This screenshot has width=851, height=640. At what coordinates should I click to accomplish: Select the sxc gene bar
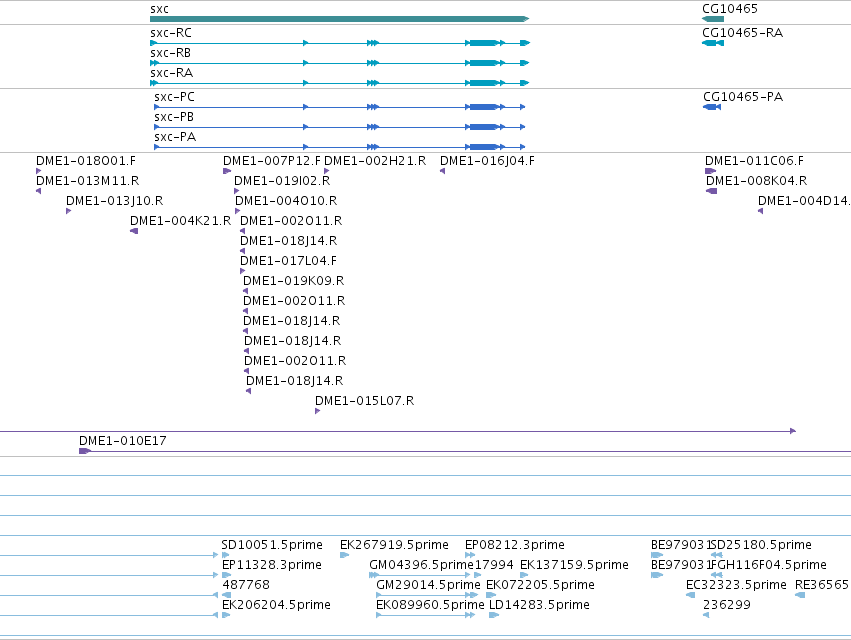tap(339, 19)
